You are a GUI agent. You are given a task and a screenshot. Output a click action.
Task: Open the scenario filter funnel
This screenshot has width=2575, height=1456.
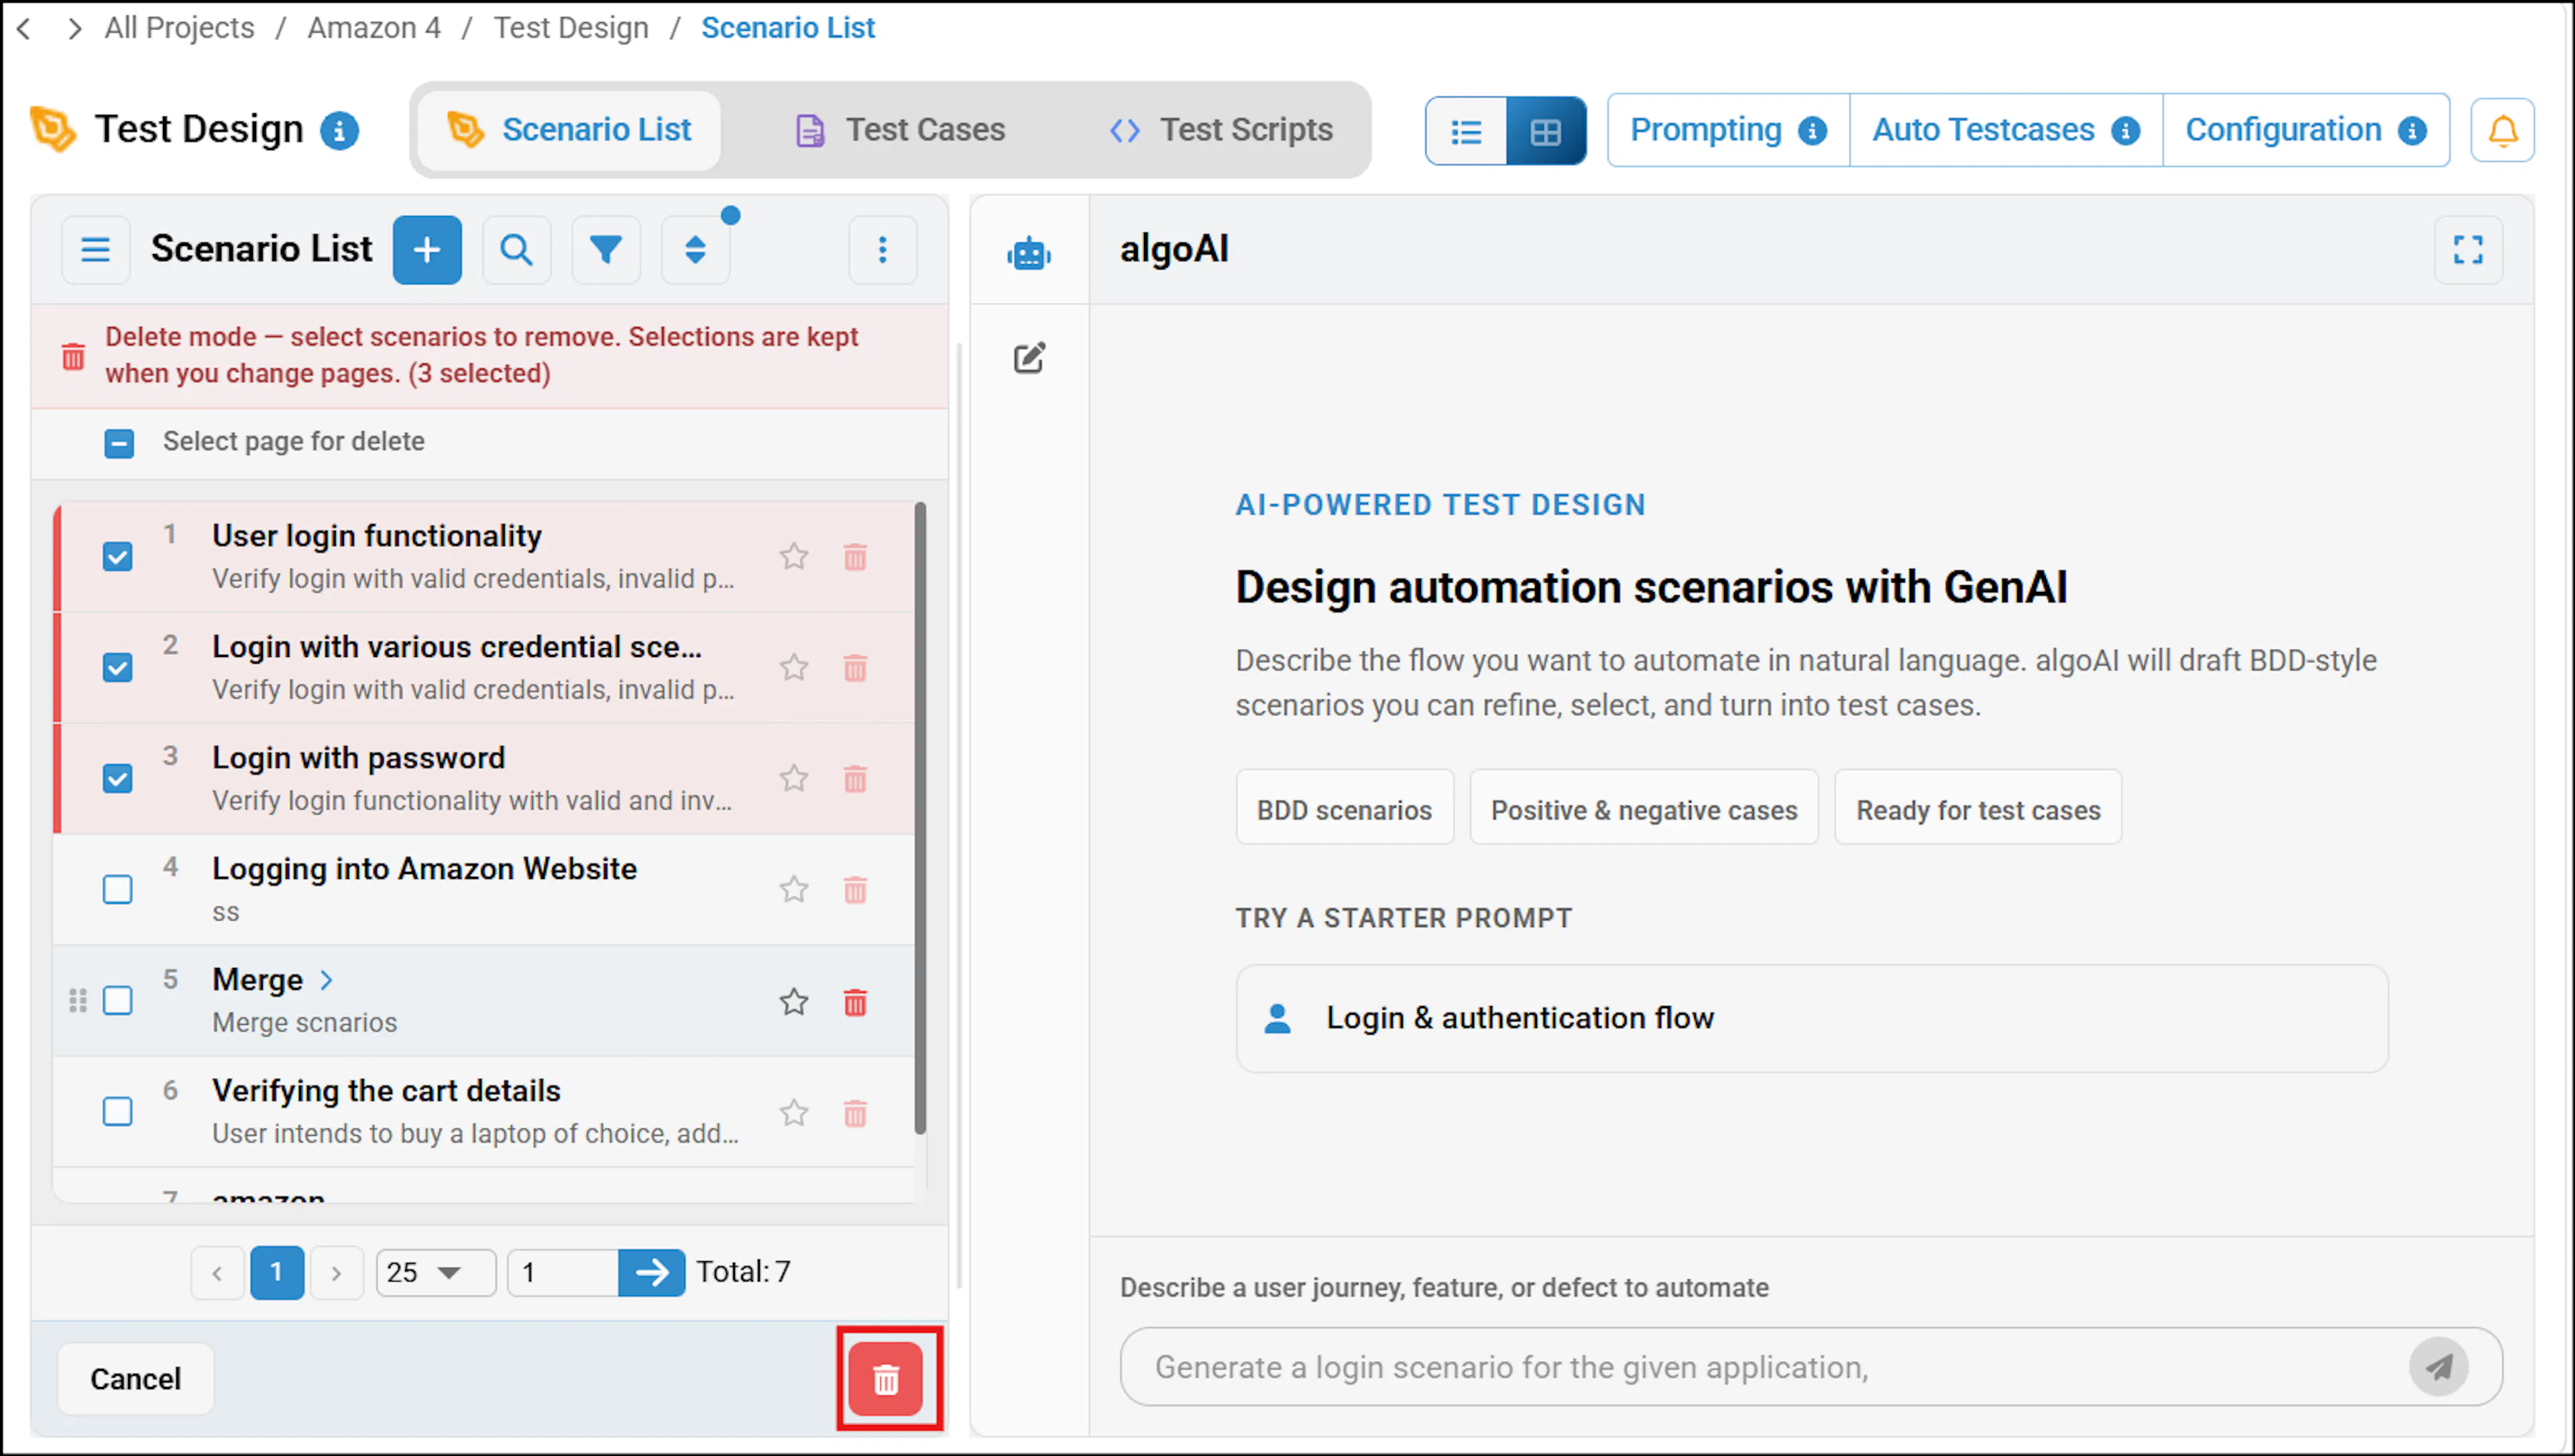pos(606,249)
